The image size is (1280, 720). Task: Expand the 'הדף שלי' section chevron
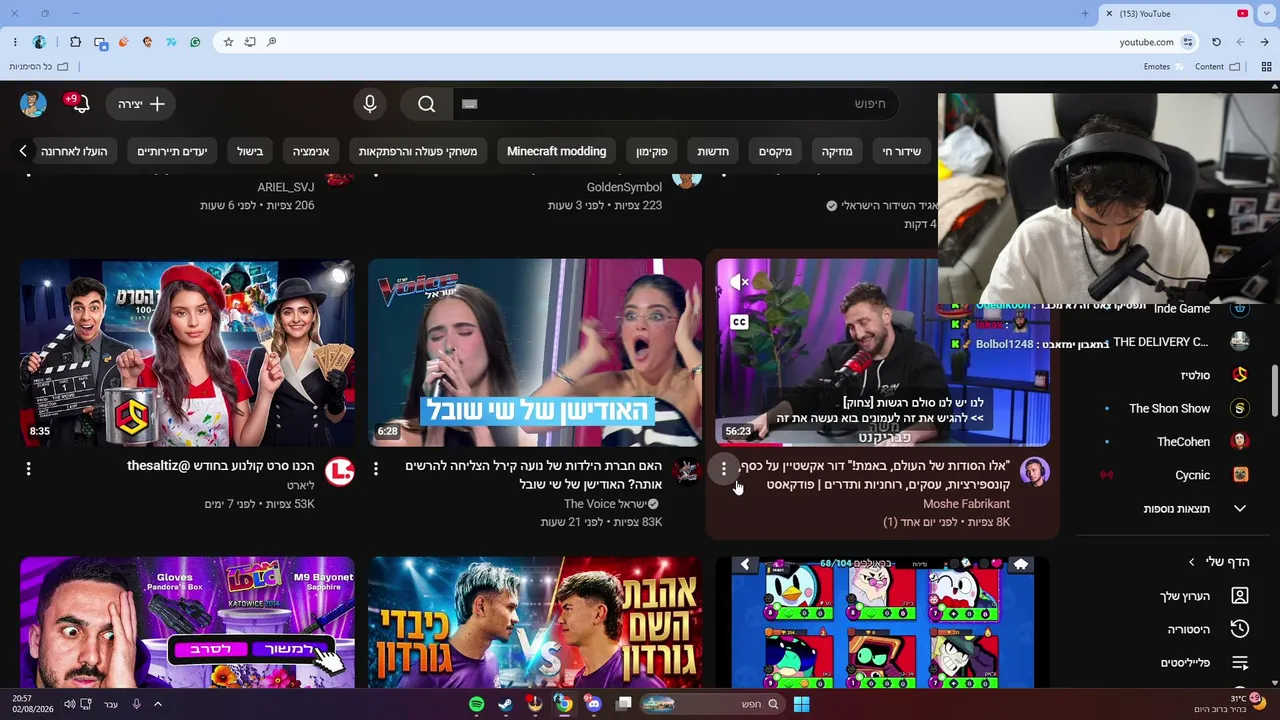click(x=1192, y=562)
